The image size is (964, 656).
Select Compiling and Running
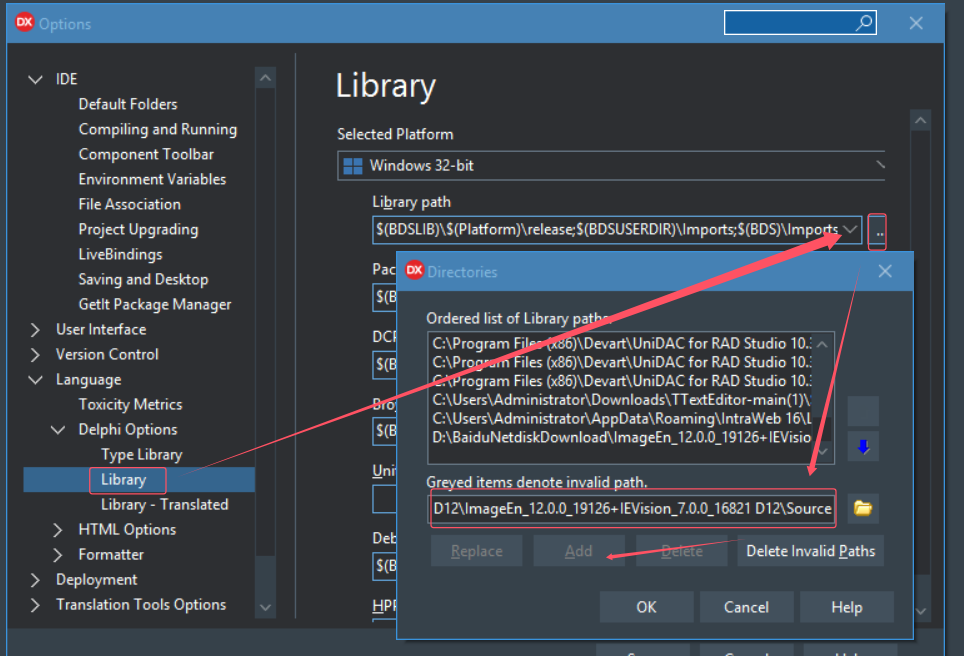[x=157, y=129]
